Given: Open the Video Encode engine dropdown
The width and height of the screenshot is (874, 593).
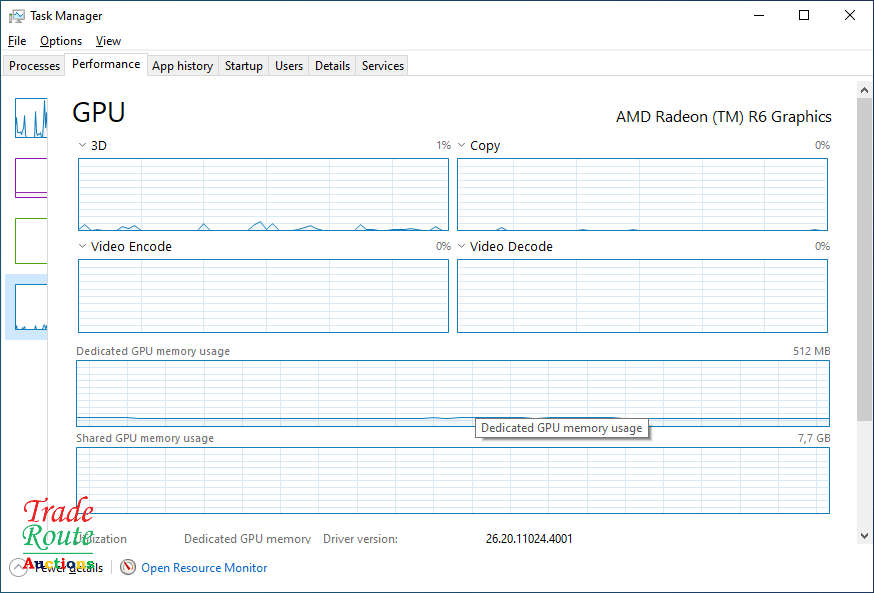Looking at the screenshot, I should point(83,247).
